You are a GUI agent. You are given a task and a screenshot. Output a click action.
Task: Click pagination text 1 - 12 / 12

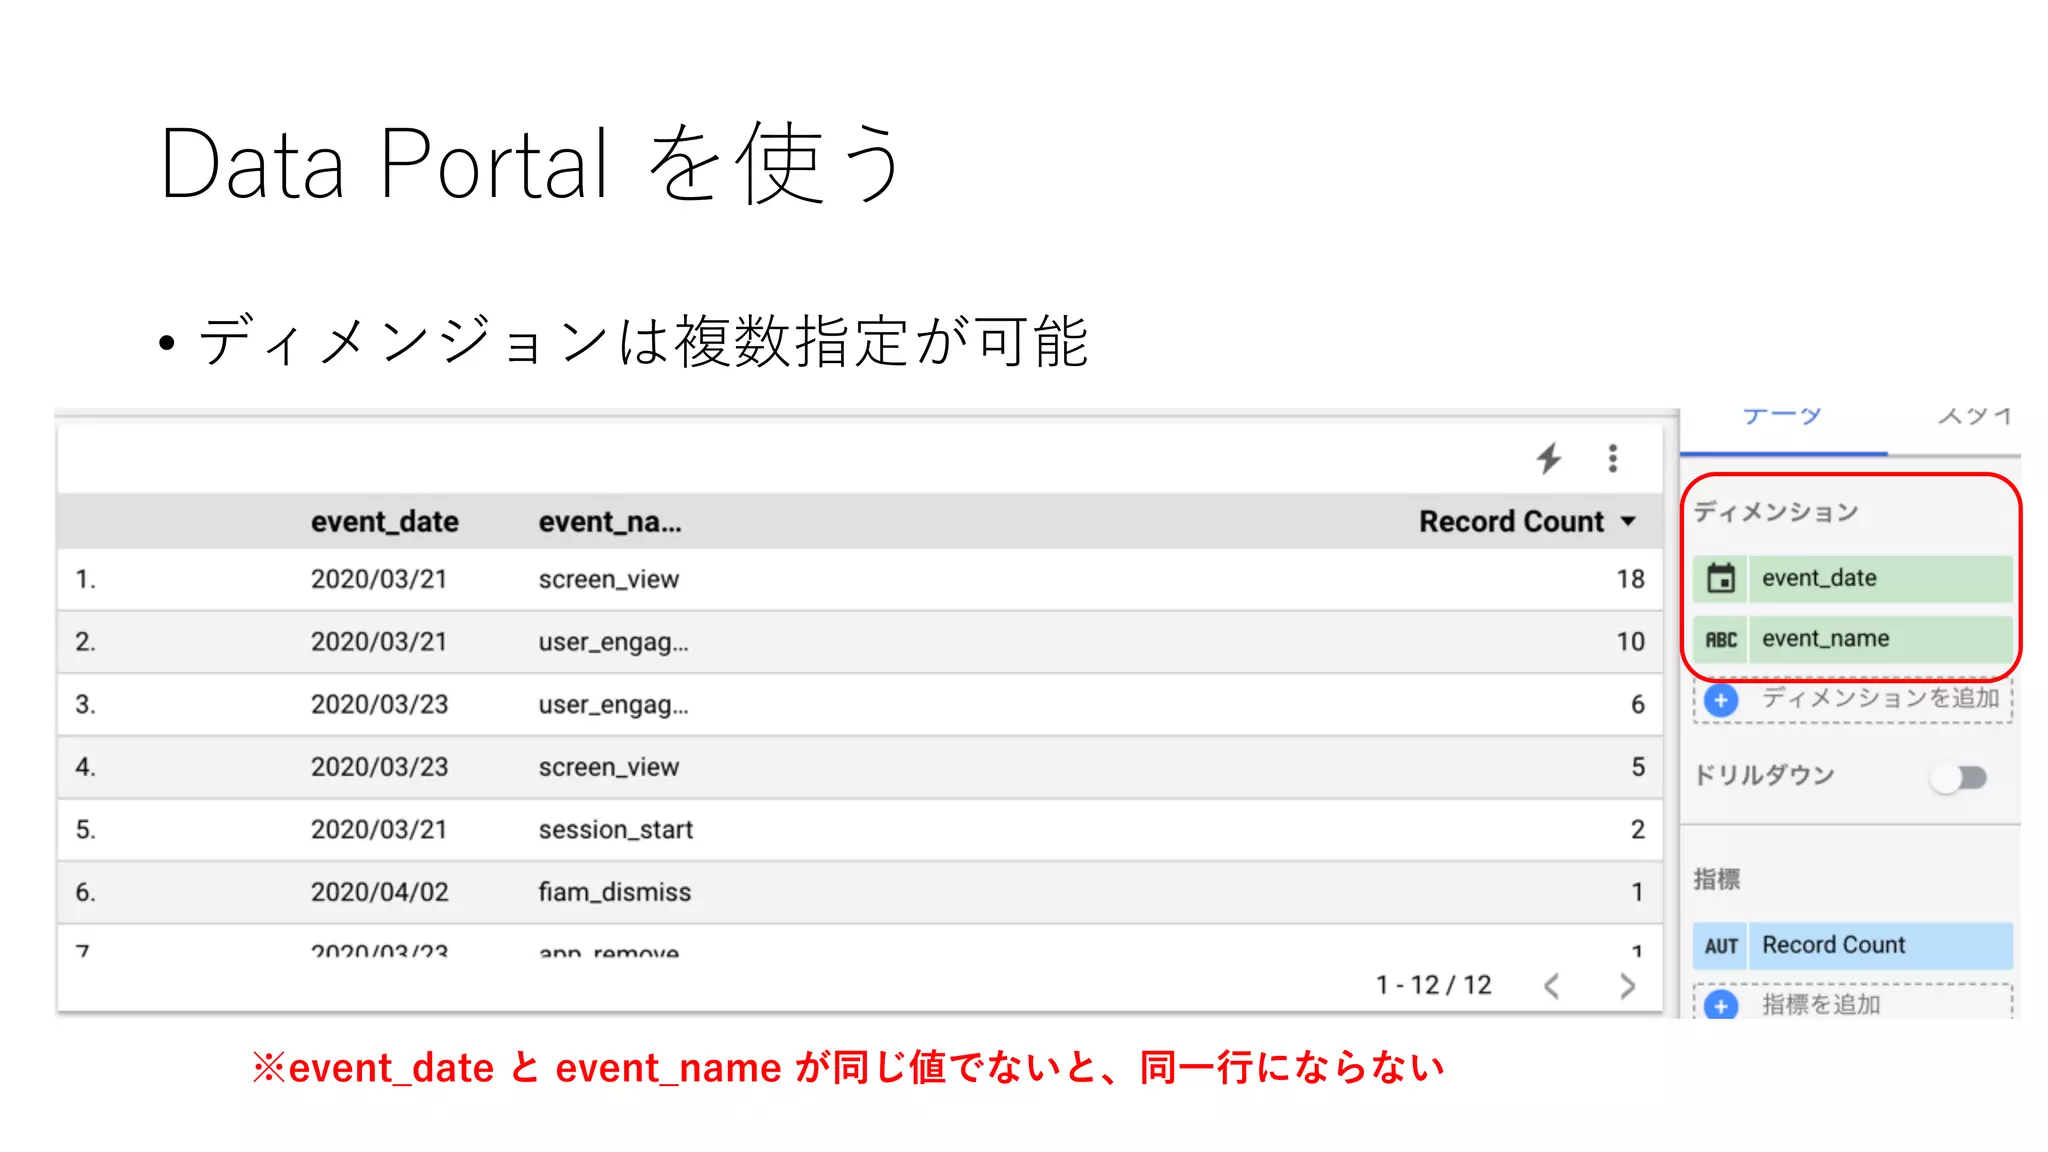pos(1433,986)
